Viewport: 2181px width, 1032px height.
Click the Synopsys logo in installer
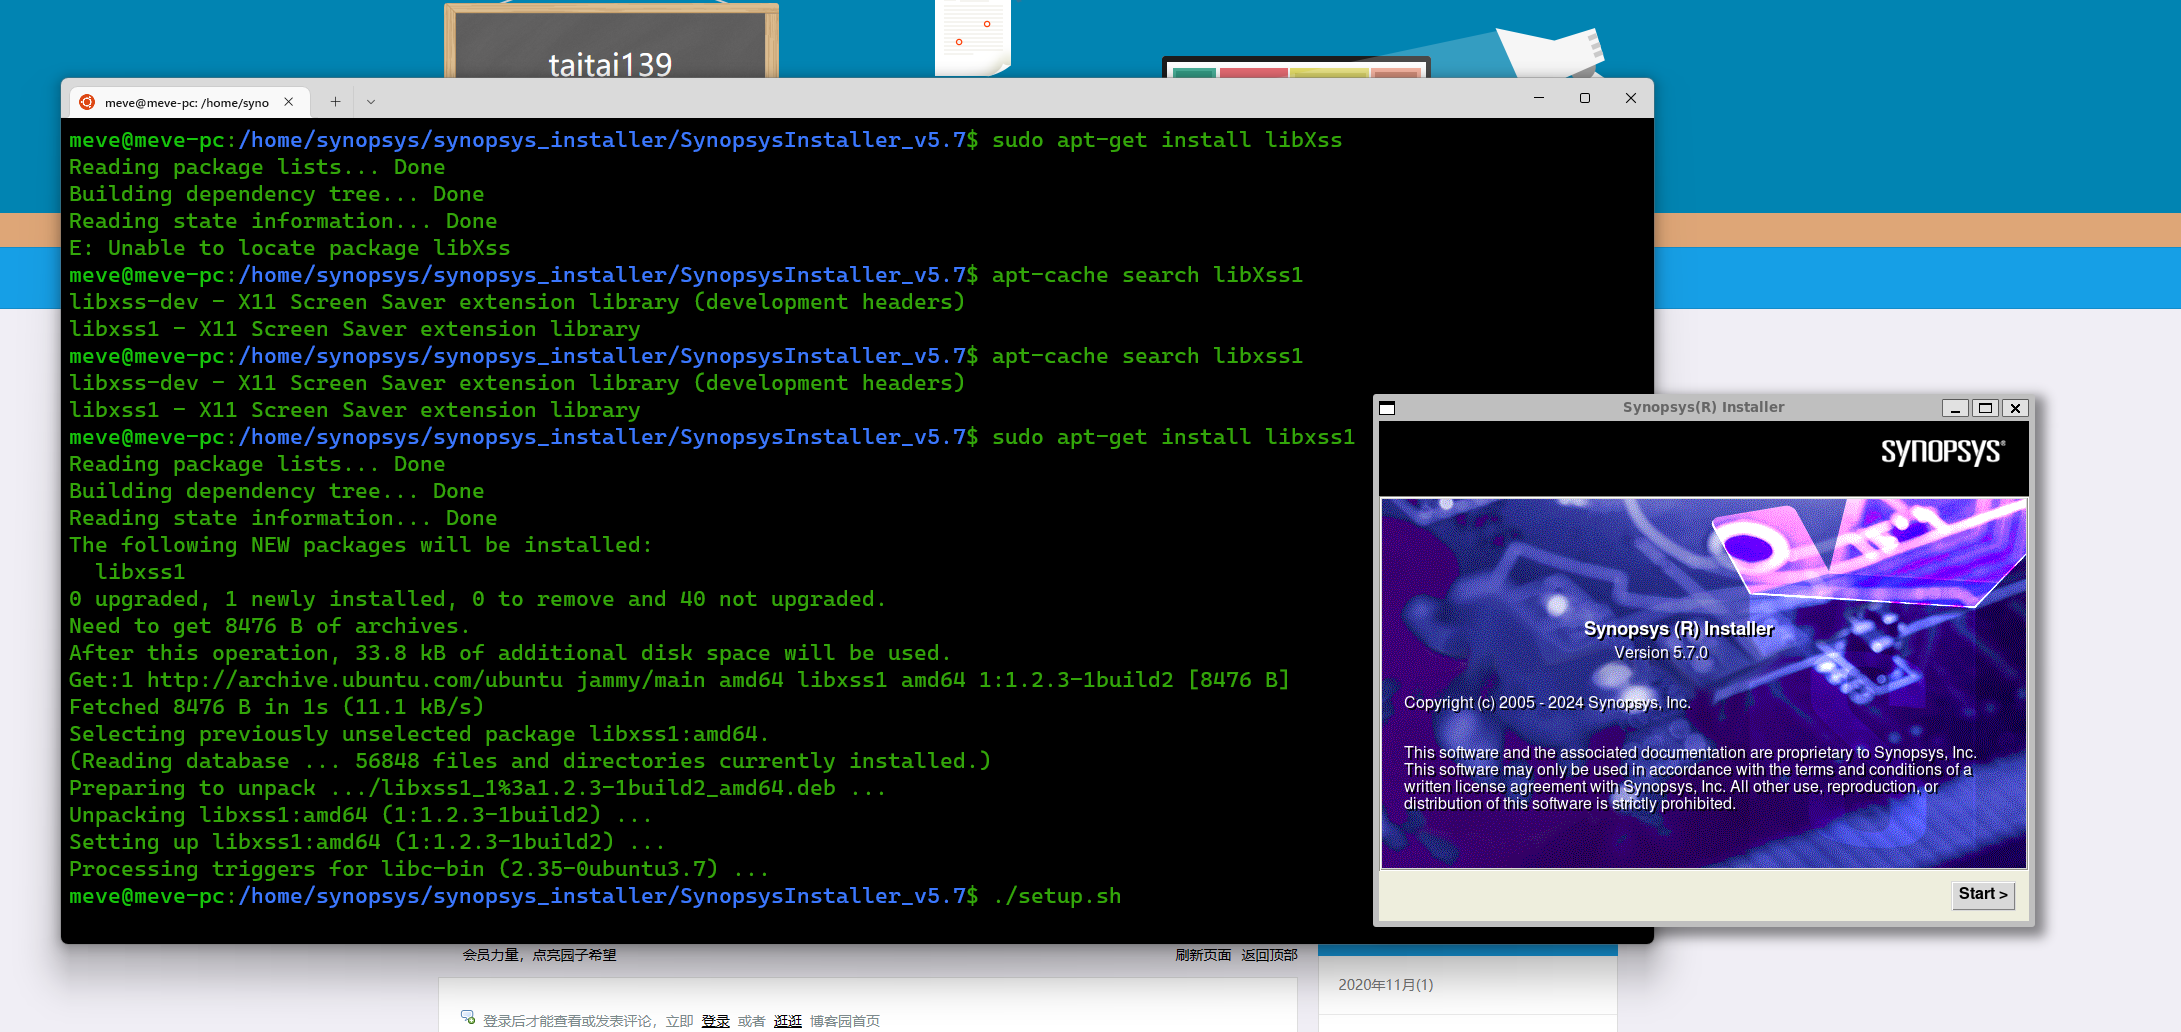click(1943, 452)
